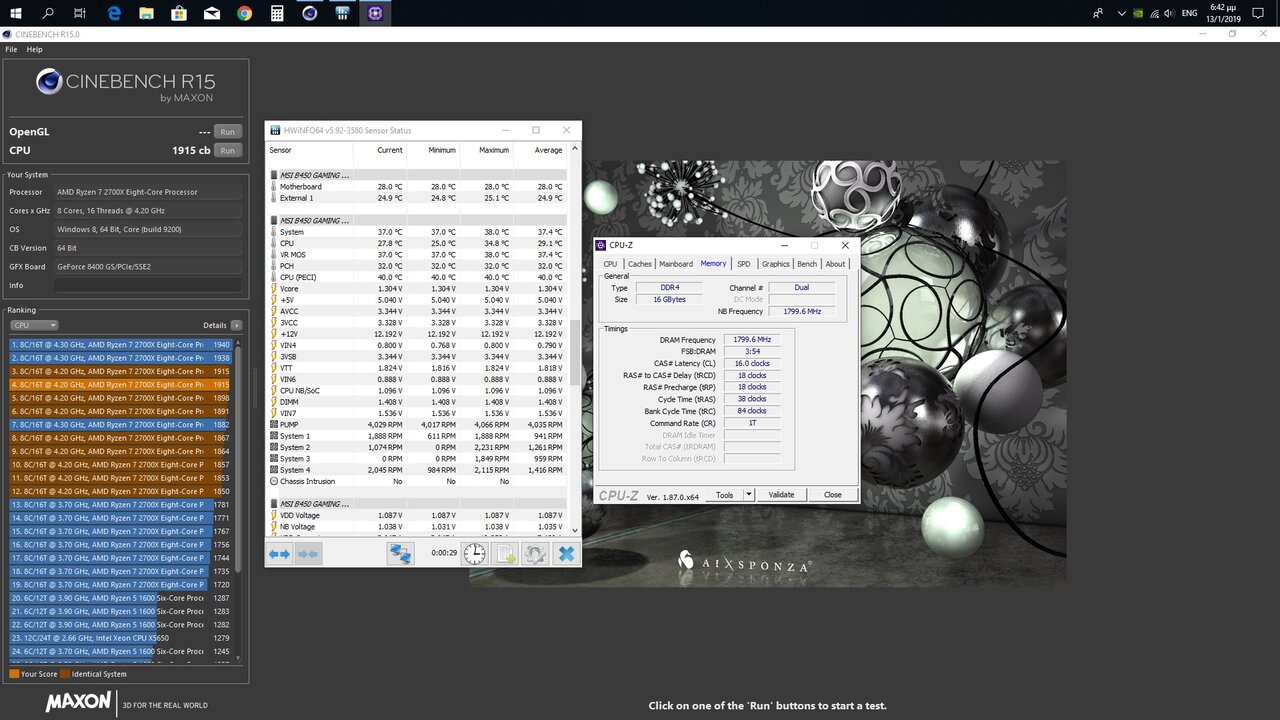Open Windows Start menu
1280x720 pixels.
coord(16,13)
